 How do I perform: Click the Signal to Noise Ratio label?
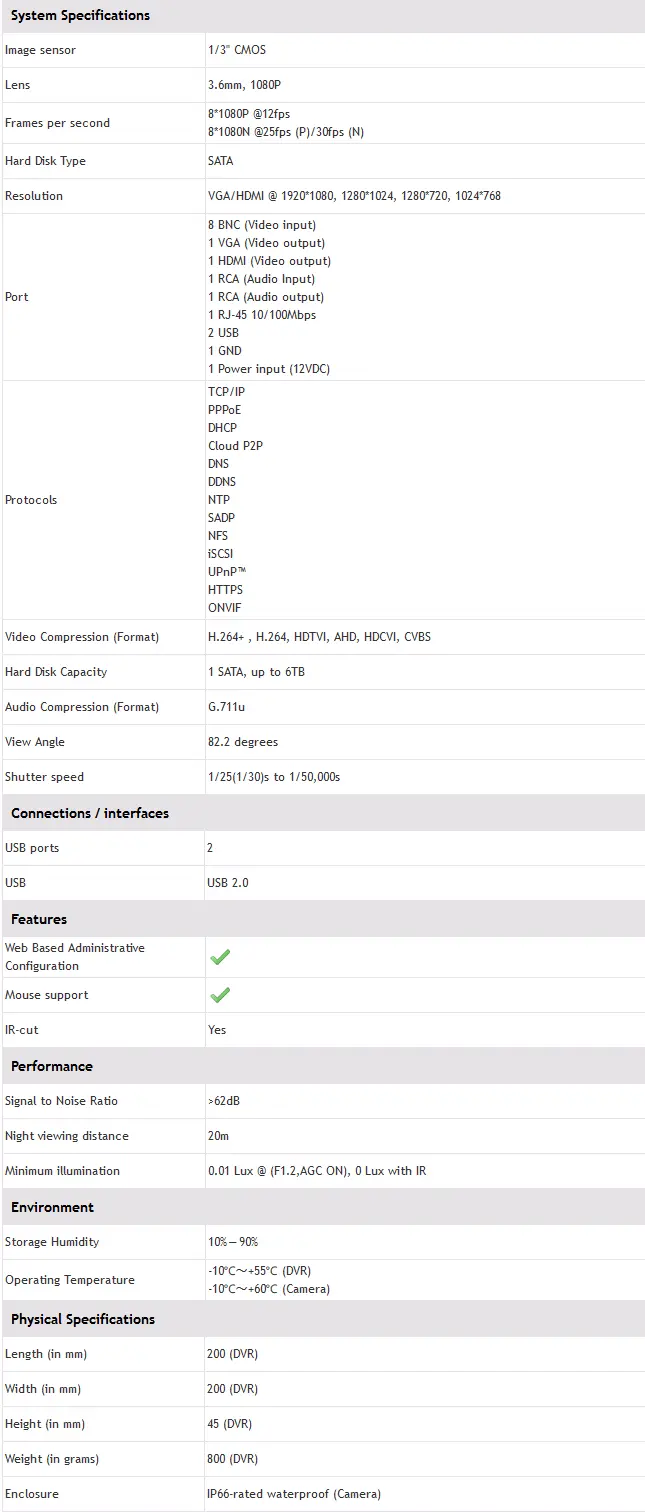tap(61, 1101)
